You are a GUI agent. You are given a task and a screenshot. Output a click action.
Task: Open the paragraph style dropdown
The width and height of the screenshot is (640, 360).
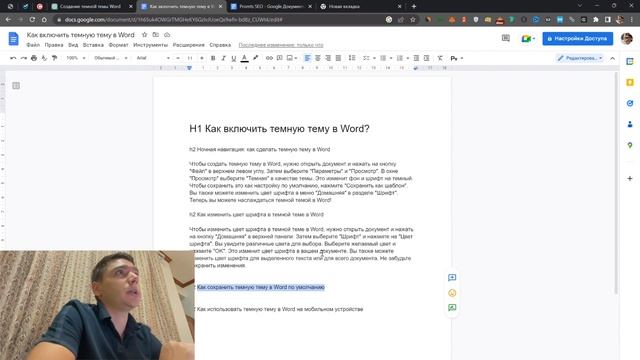point(111,58)
